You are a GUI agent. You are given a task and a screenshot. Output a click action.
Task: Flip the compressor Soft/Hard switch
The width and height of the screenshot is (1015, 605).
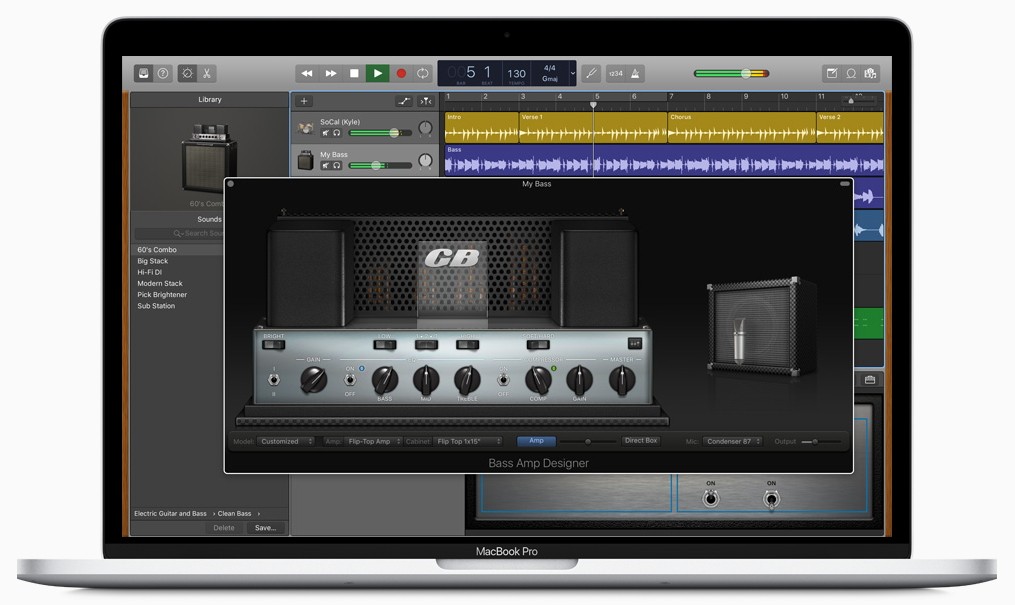539,345
